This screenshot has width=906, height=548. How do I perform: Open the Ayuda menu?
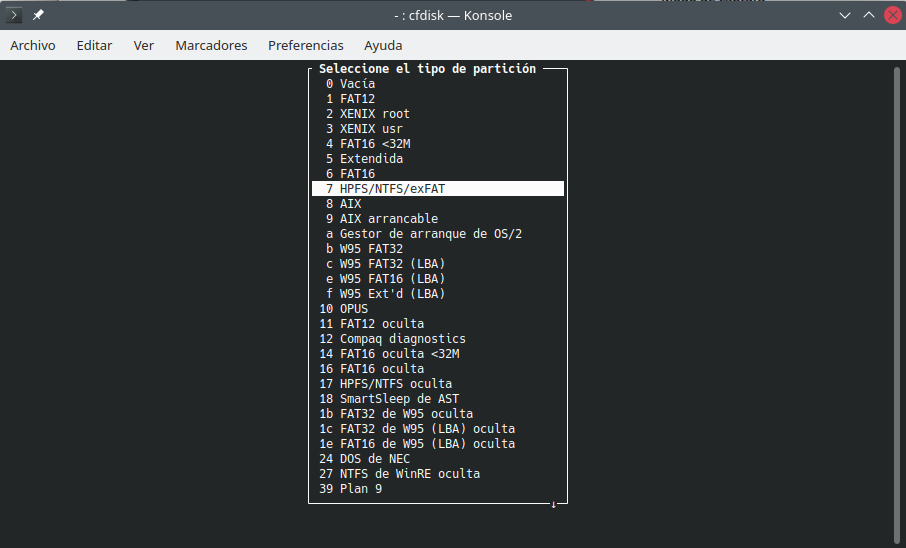click(x=383, y=45)
